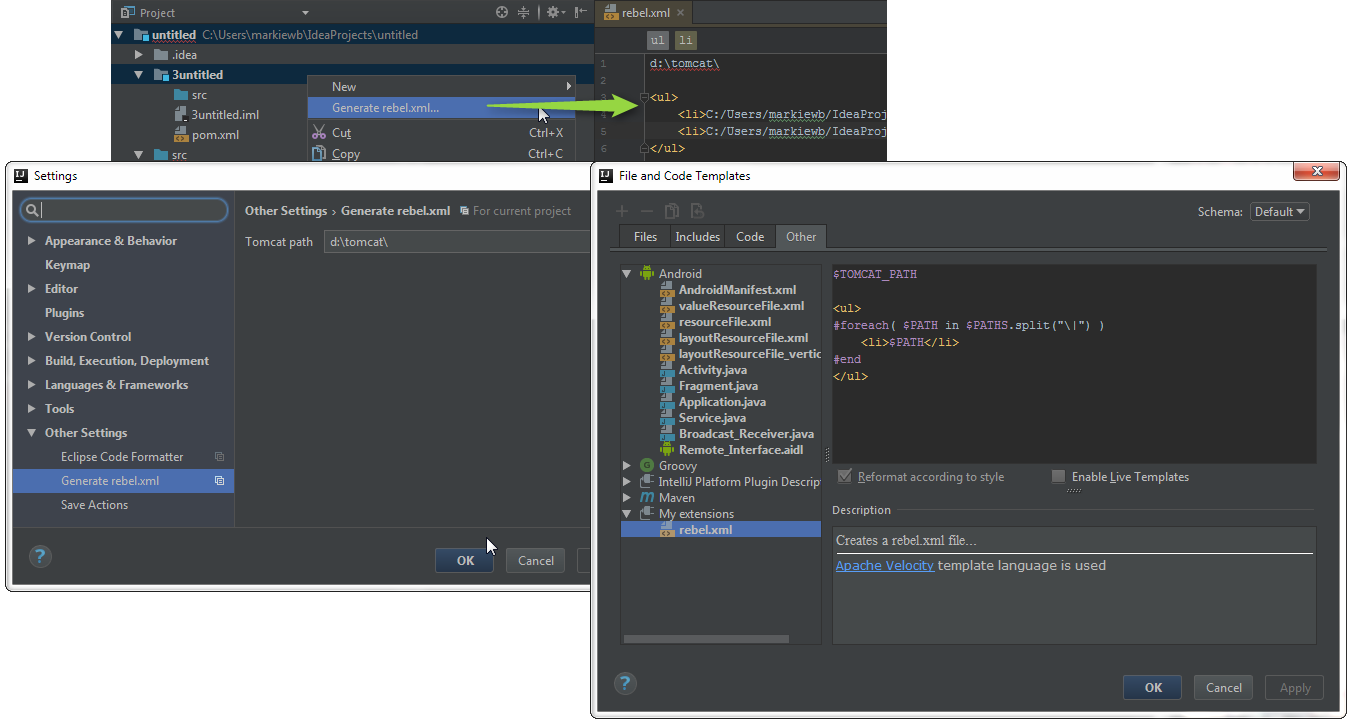
Task: Open the New submenu in context menu
Action: coord(441,86)
